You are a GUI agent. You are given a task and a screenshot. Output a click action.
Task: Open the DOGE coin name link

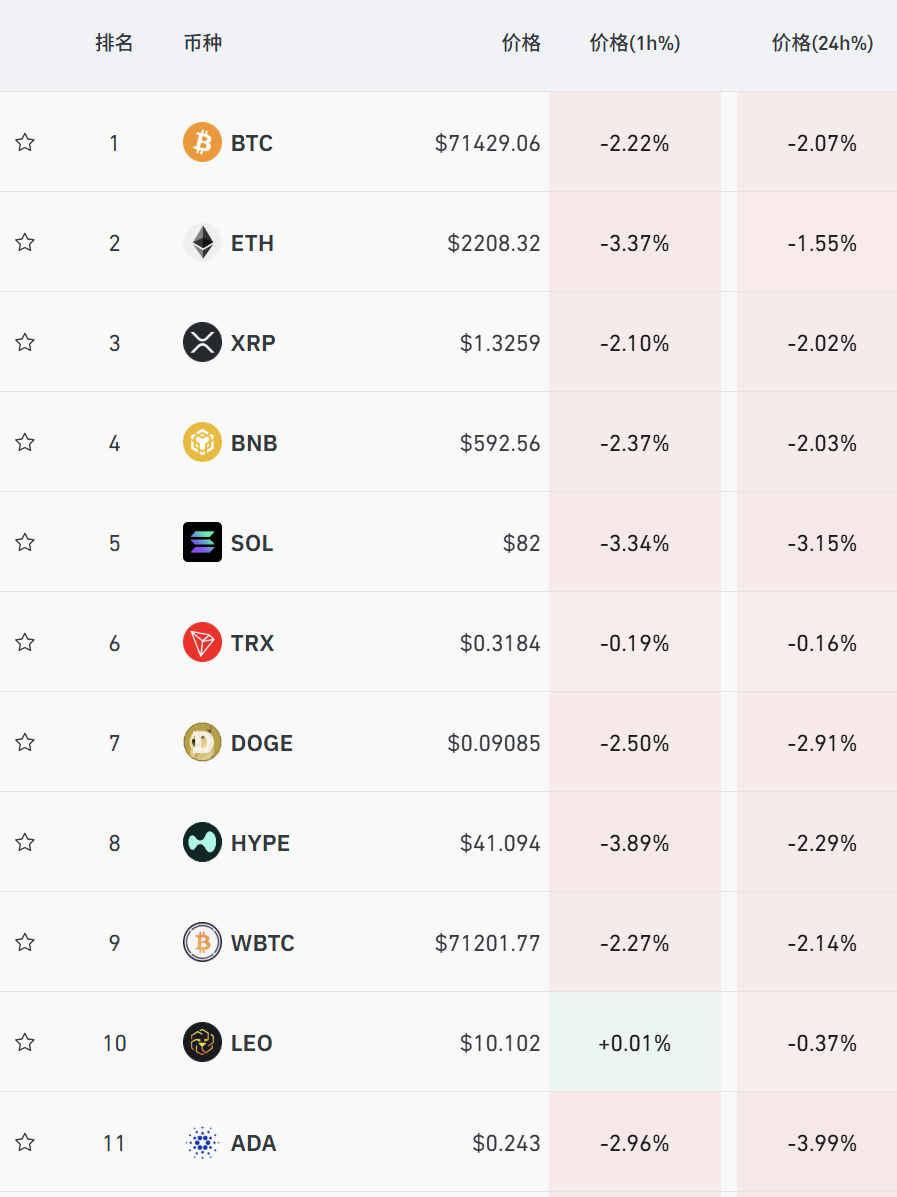coord(261,743)
